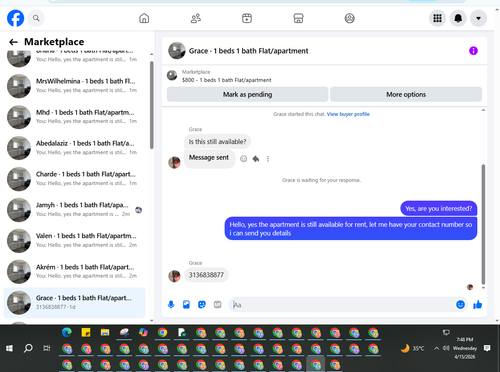Open File Explorer from taskbar
This screenshot has width=500, height=372.
105,332
